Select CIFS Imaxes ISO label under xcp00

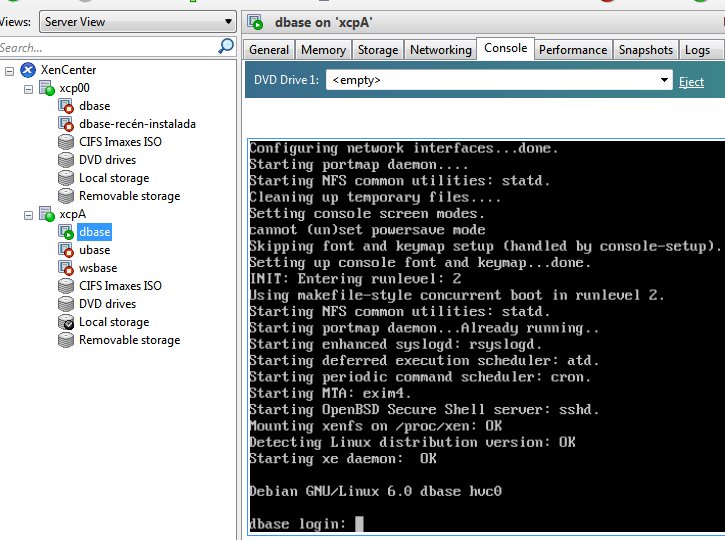tap(120, 142)
